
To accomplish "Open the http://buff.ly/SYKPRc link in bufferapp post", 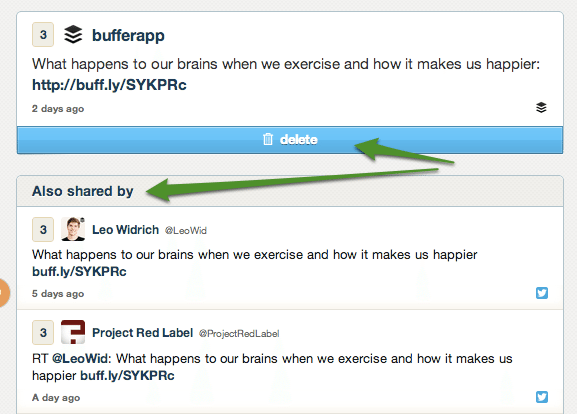I will click(109, 85).
